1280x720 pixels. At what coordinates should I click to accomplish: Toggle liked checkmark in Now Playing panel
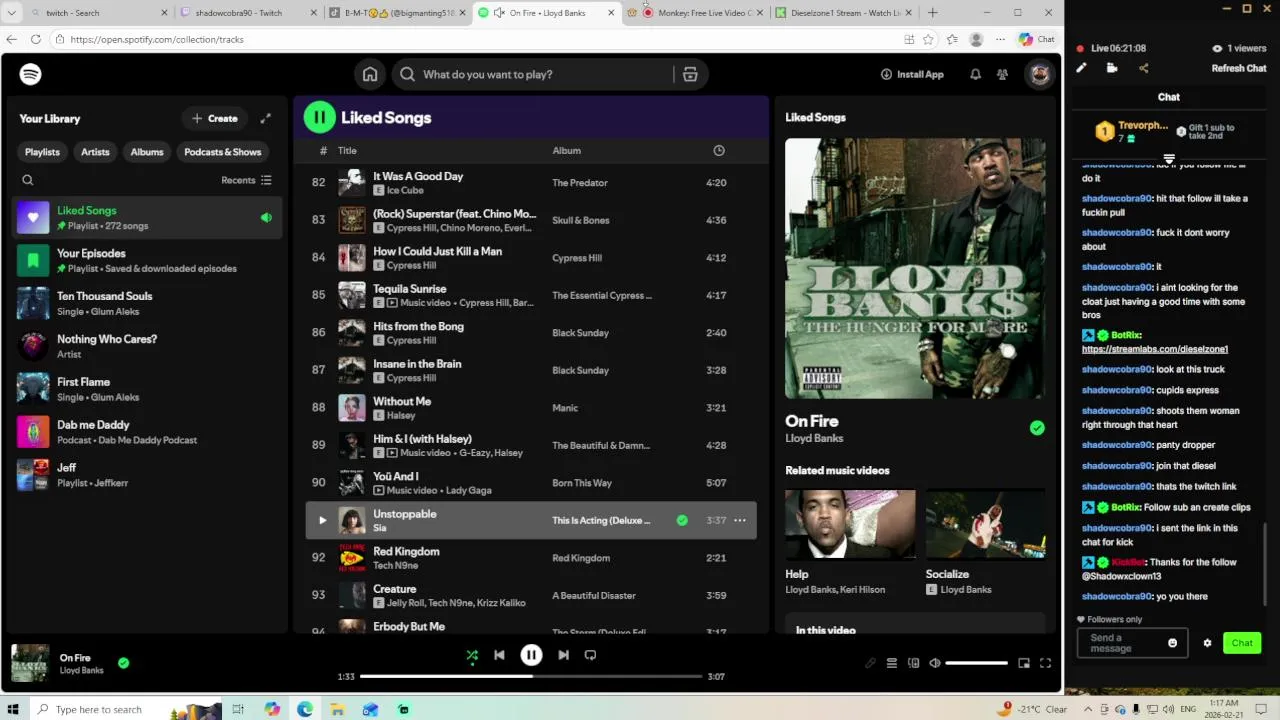pos(1037,428)
